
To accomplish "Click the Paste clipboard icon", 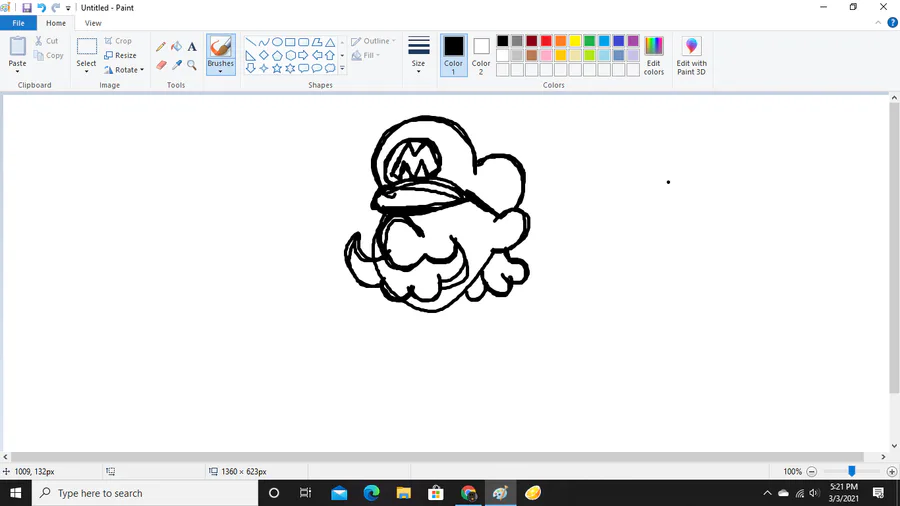I will (x=17, y=46).
